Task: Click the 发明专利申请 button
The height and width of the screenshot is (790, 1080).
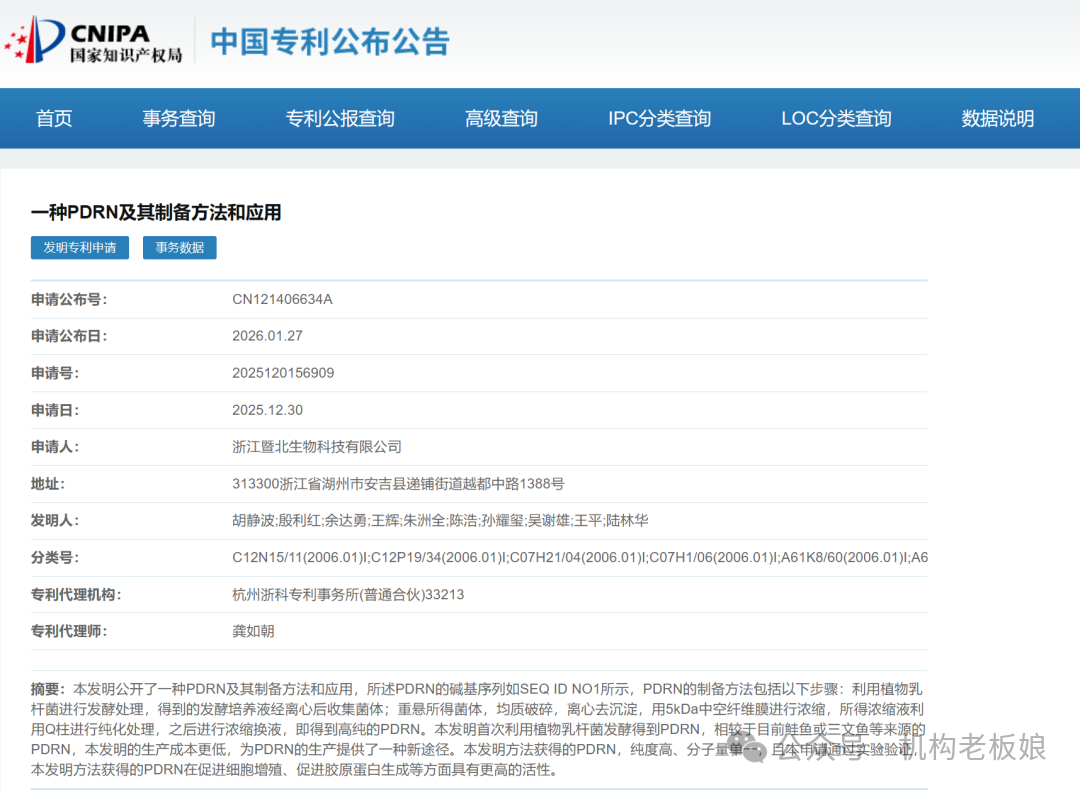Action: coord(79,247)
